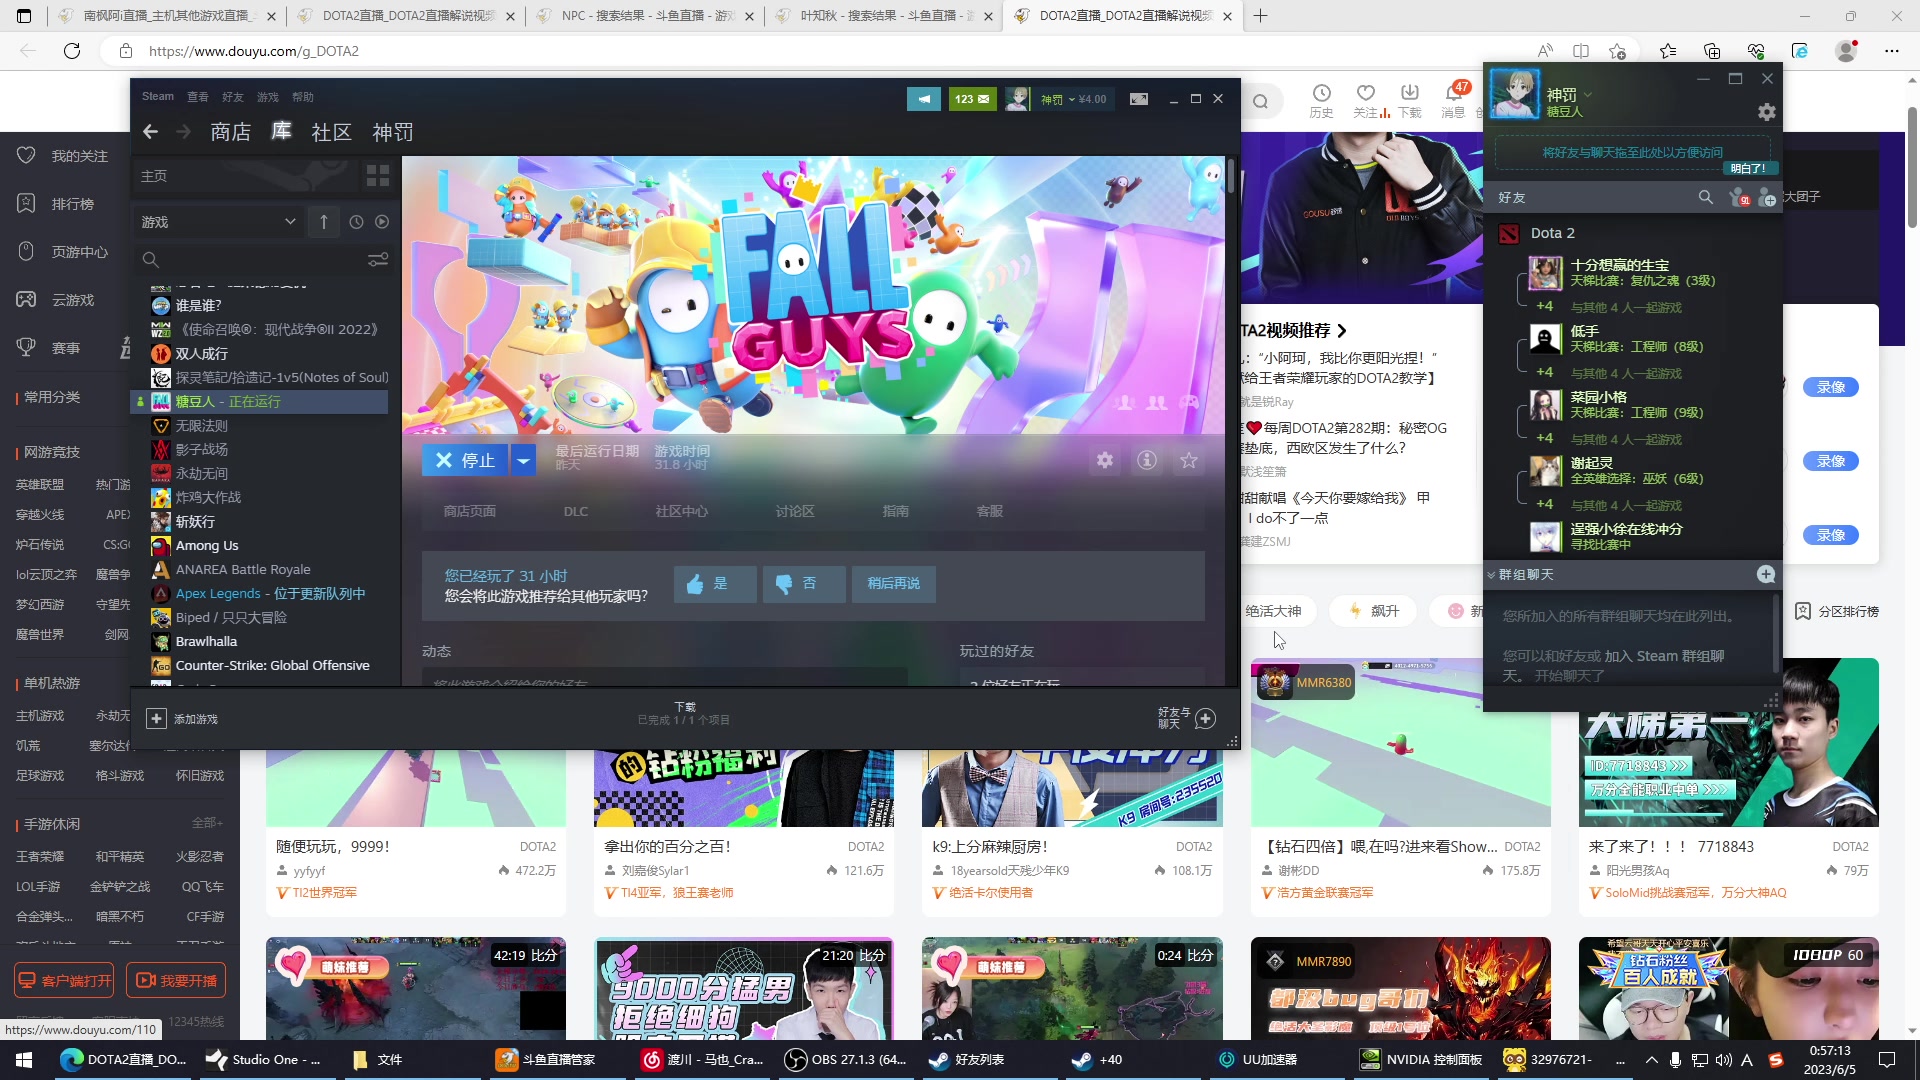Add this page to browser favorites
The image size is (1920, 1080).
[x=1618, y=51]
